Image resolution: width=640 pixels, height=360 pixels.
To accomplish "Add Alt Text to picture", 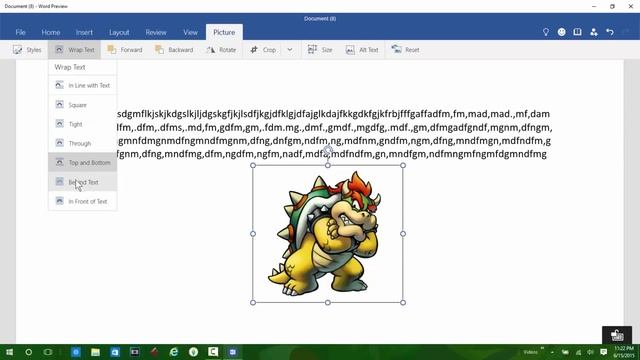I will pos(362,50).
